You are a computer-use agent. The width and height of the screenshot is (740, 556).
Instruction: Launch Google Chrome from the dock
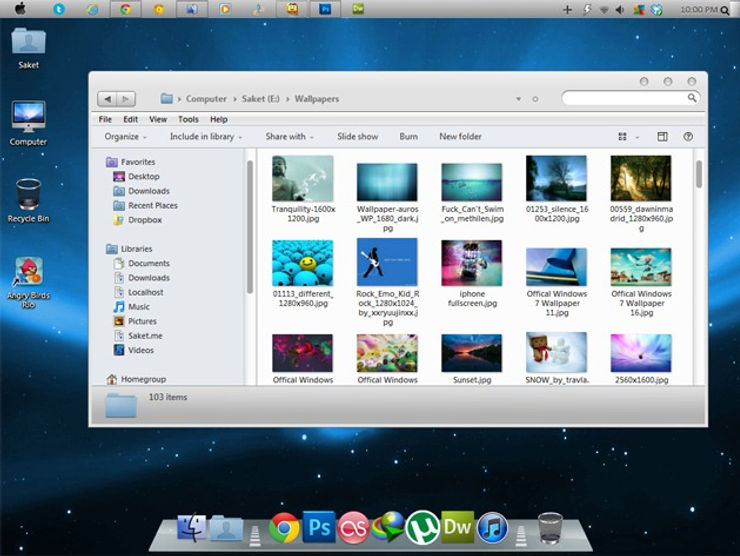[x=284, y=528]
